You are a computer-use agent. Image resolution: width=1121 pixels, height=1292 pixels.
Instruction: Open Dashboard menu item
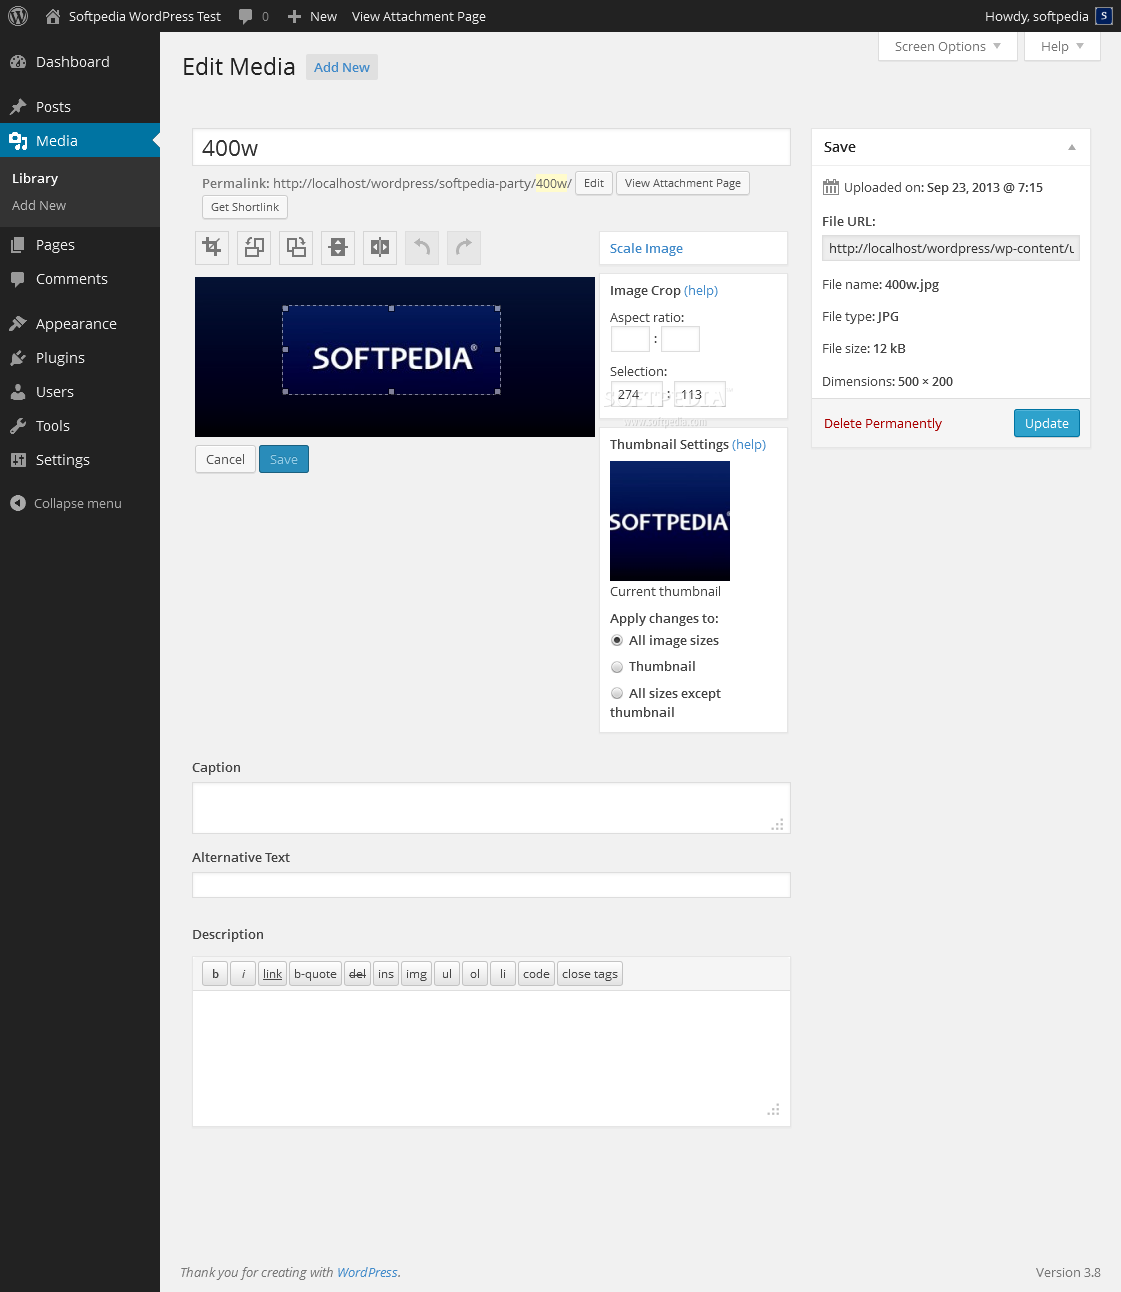[80, 62]
